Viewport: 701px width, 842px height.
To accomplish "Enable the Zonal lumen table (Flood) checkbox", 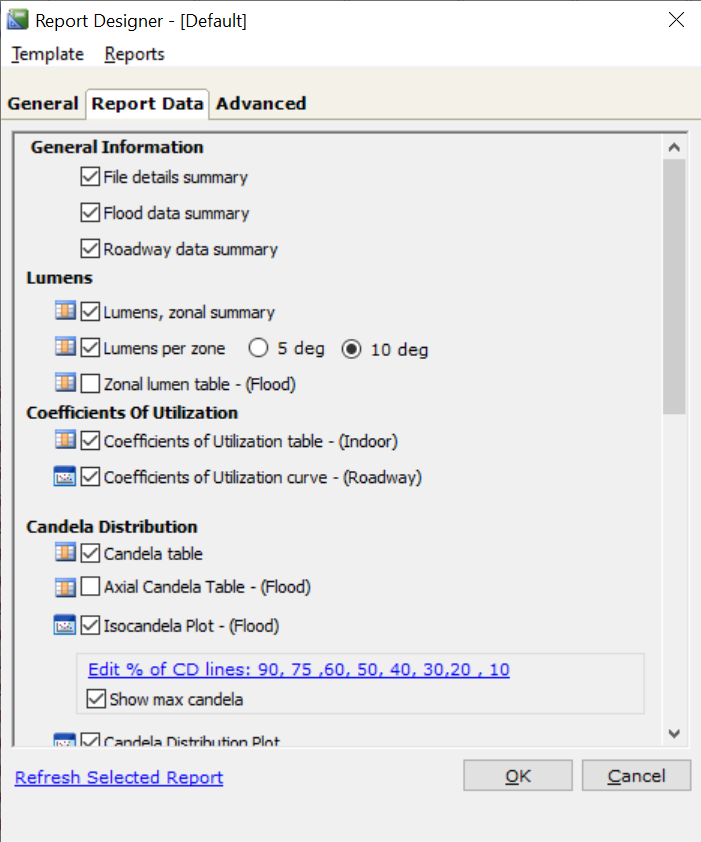I will point(90,383).
